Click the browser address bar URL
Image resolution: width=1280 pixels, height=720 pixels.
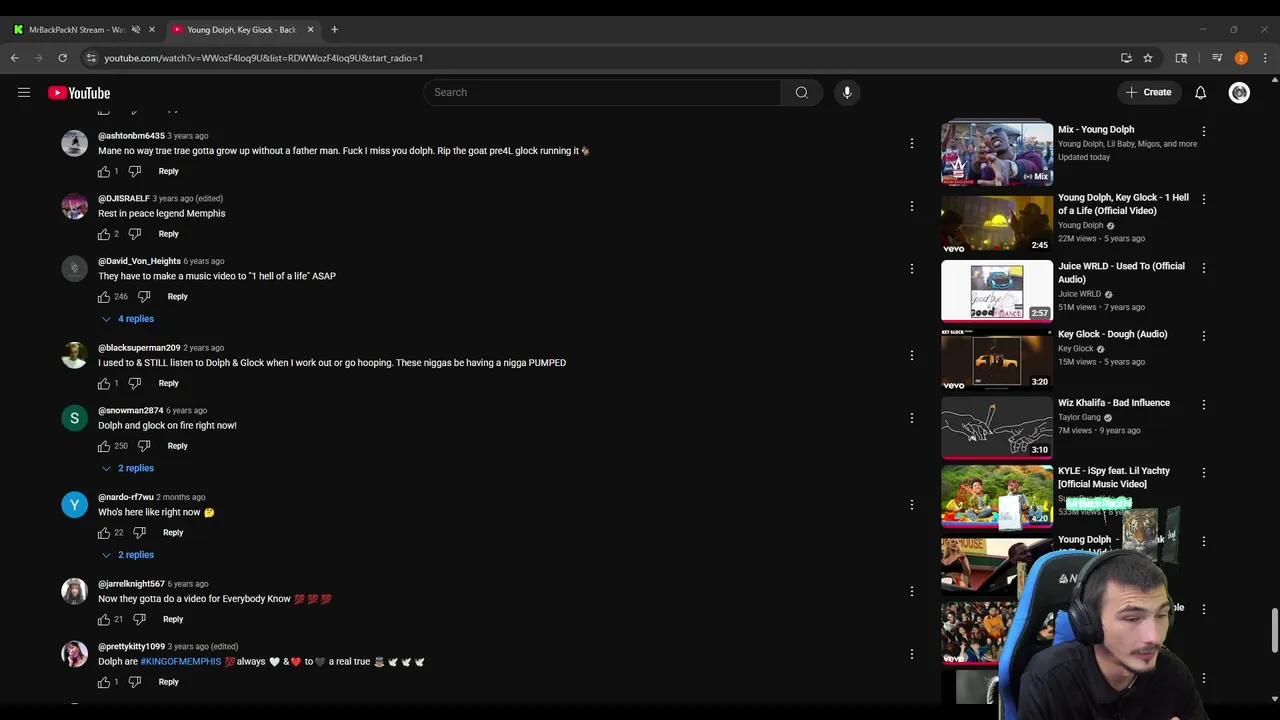click(264, 58)
